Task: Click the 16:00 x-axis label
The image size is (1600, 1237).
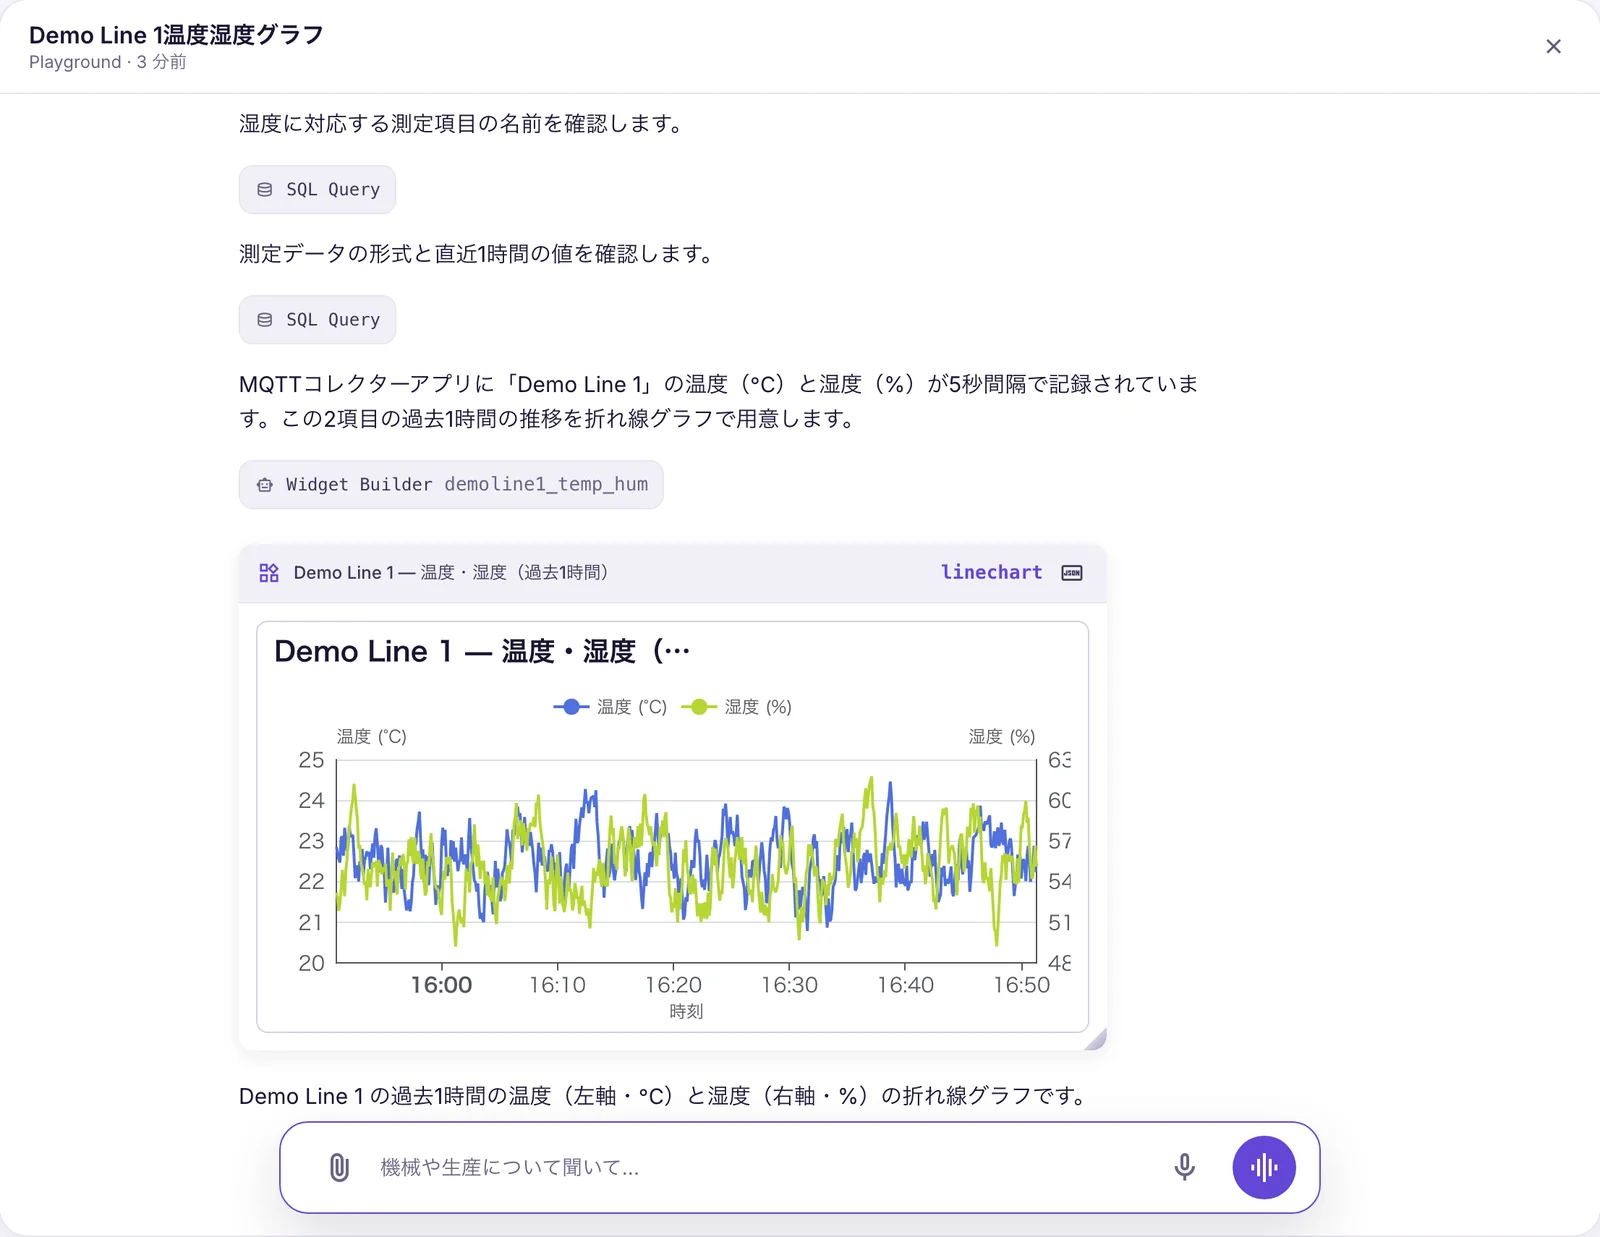Action: coord(441,985)
